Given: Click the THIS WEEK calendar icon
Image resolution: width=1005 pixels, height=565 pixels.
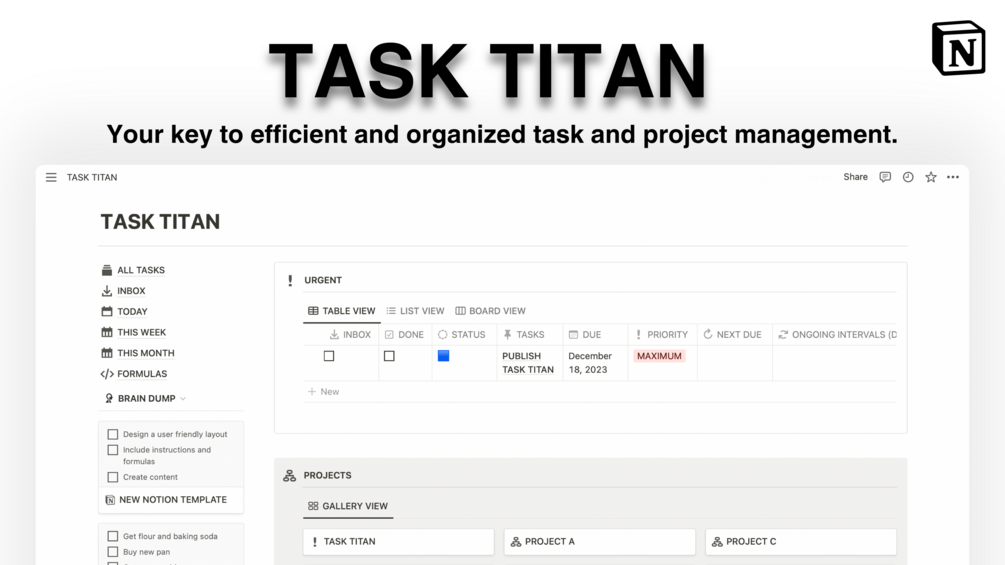Looking at the screenshot, I should pyautogui.click(x=107, y=332).
